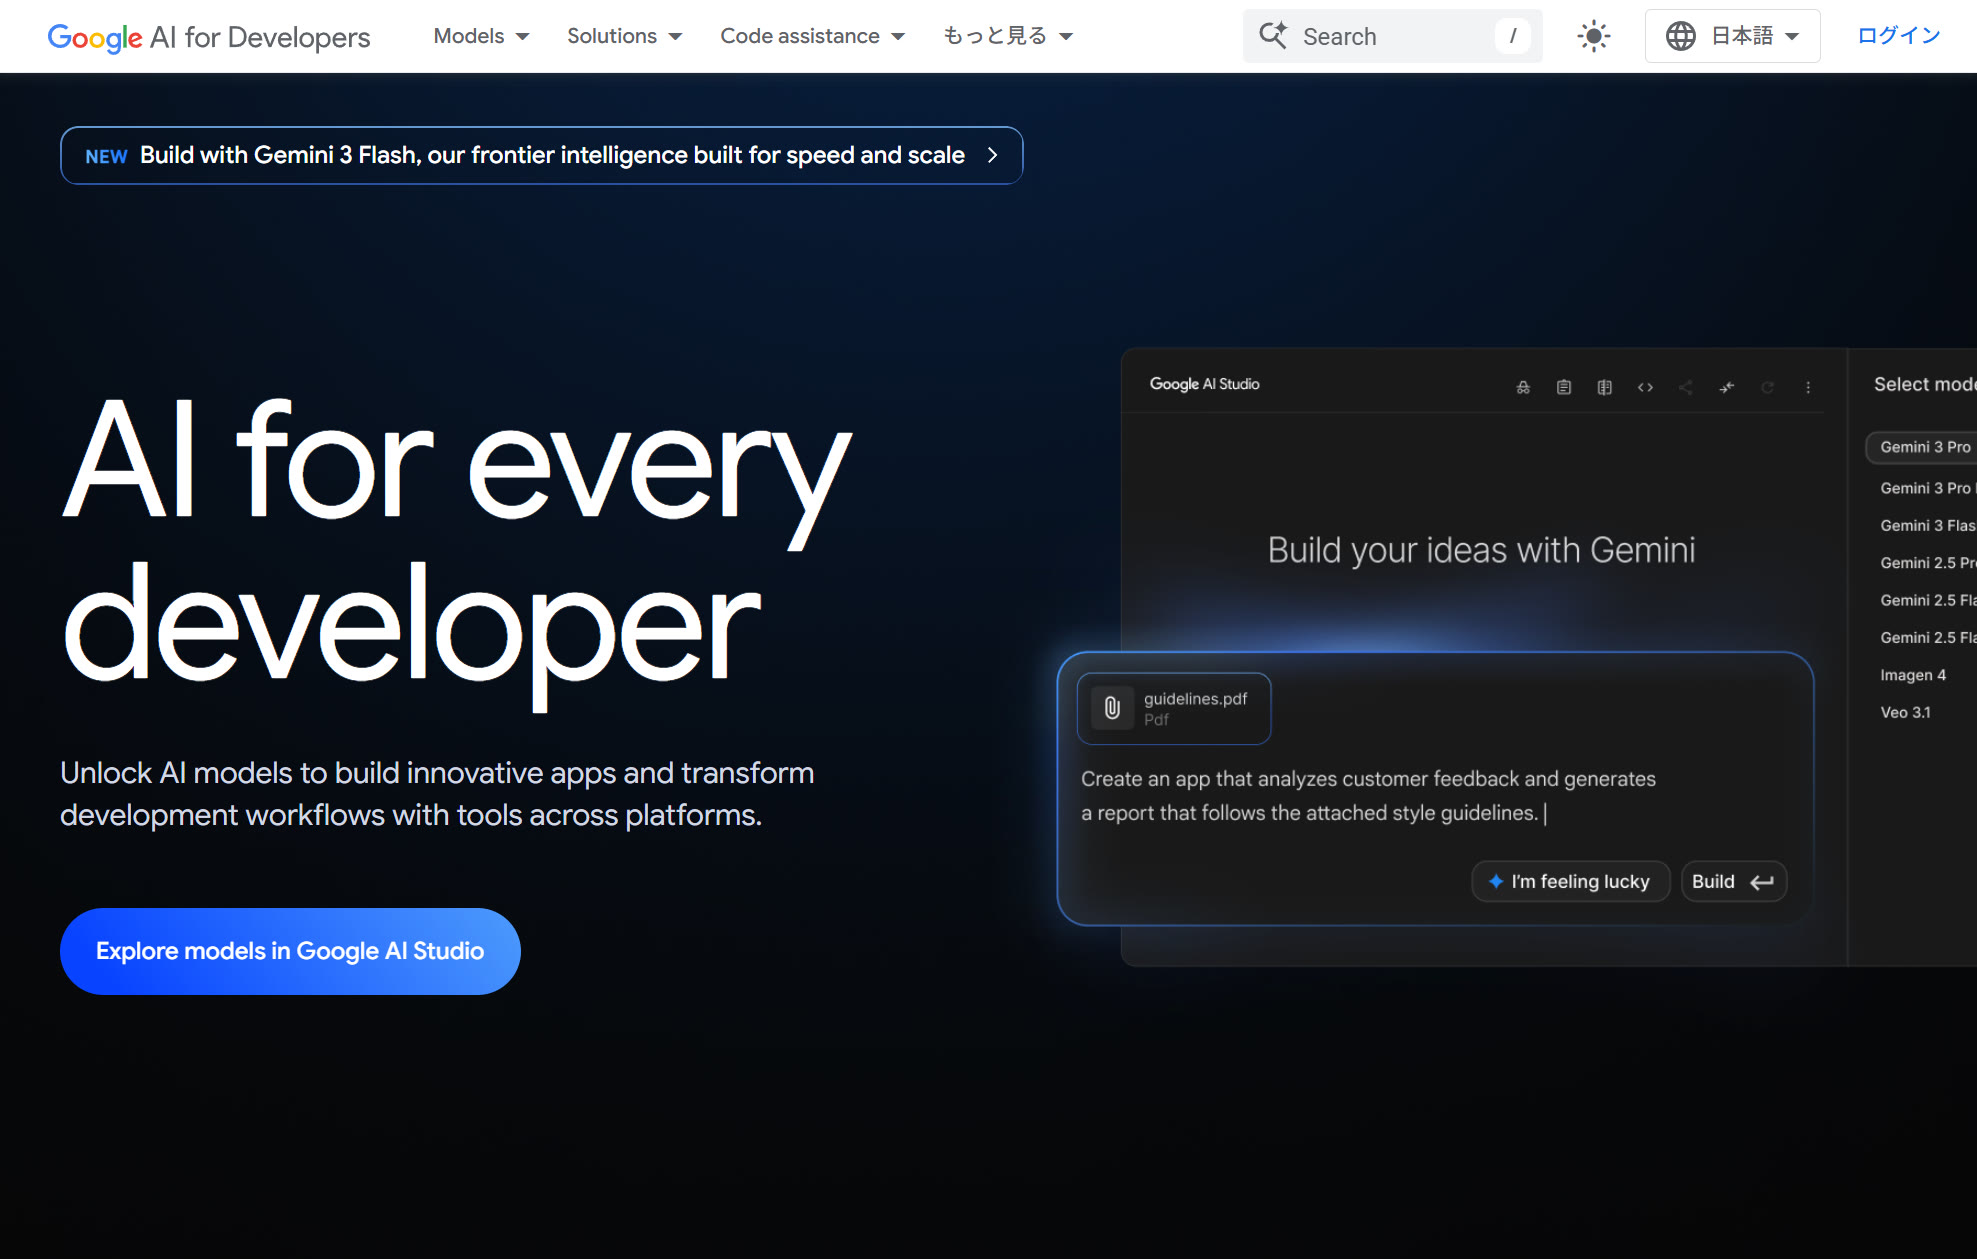Click the compare mode icon in AI Studio
1977x1259 pixels.
(1604, 387)
